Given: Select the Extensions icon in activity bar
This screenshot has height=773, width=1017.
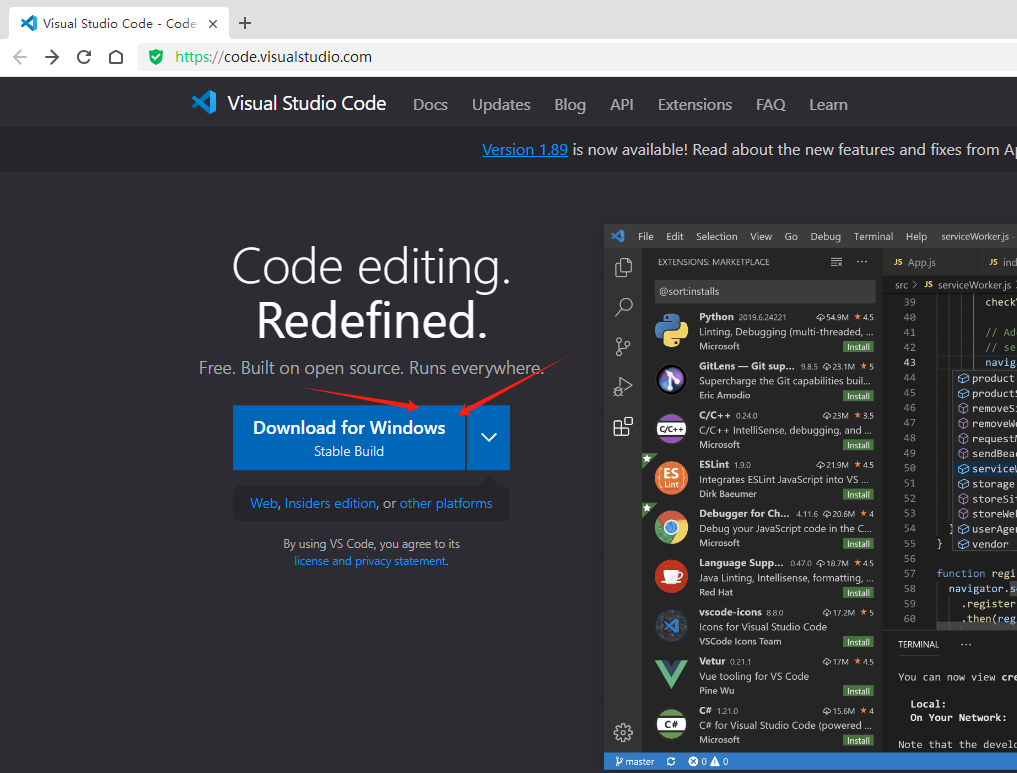Looking at the screenshot, I should [623, 426].
